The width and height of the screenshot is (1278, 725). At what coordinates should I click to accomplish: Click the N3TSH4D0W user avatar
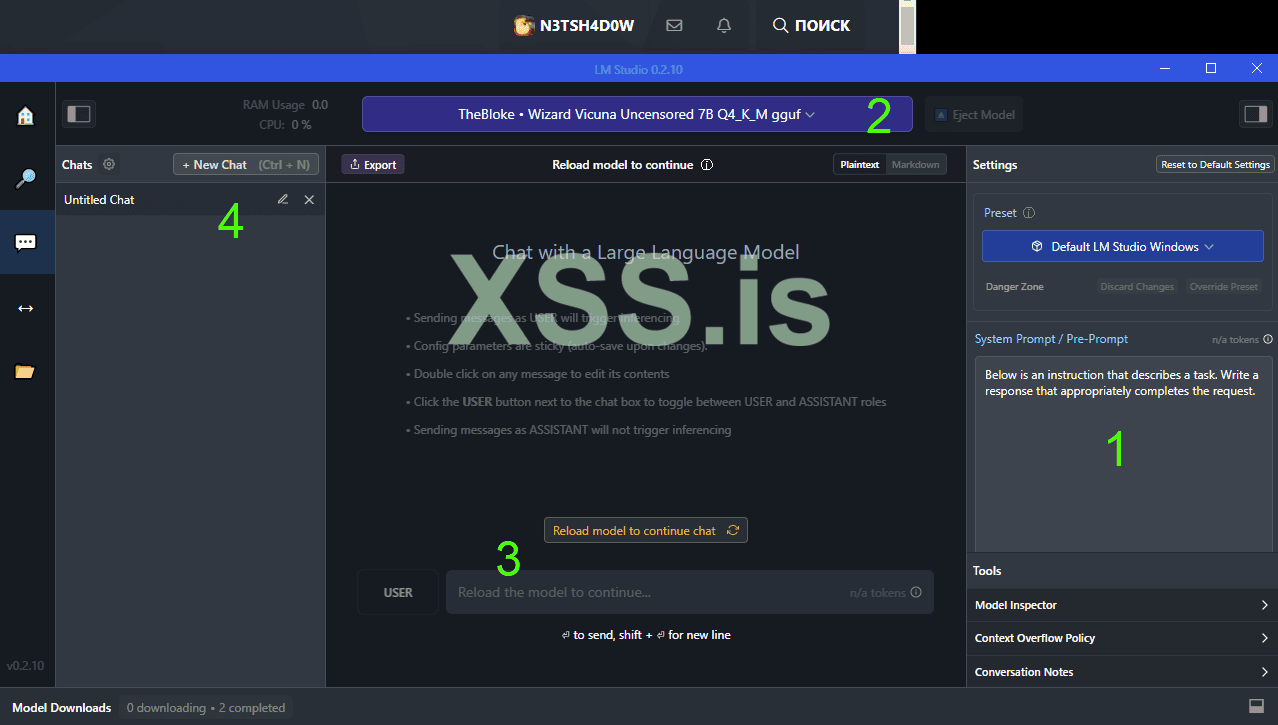pyautogui.click(x=523, y=26)
